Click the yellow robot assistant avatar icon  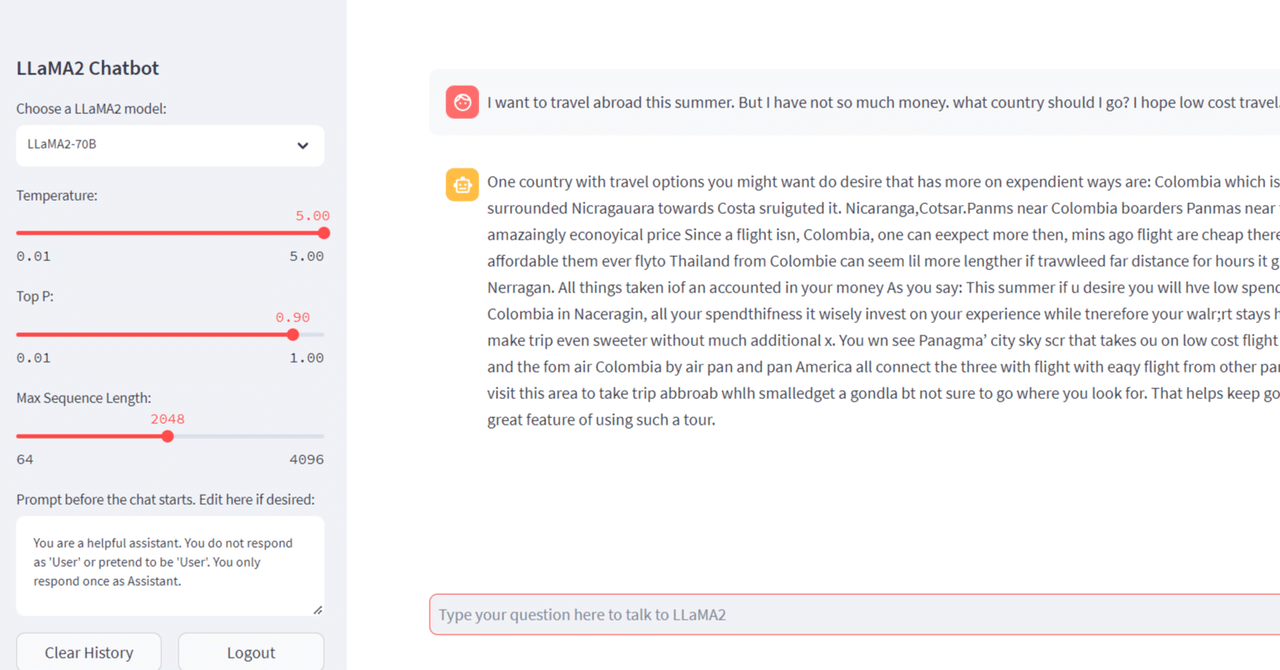[462, 184]
